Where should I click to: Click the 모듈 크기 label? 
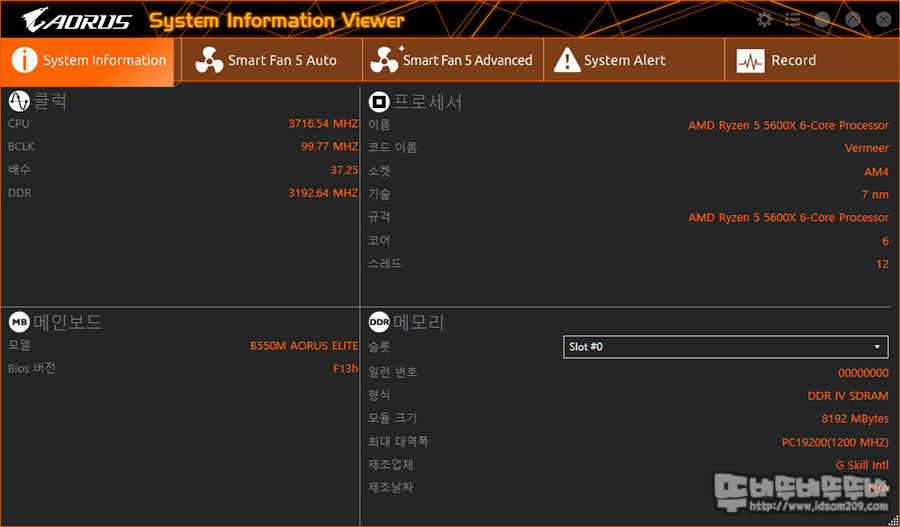click(x=393, y=418)
